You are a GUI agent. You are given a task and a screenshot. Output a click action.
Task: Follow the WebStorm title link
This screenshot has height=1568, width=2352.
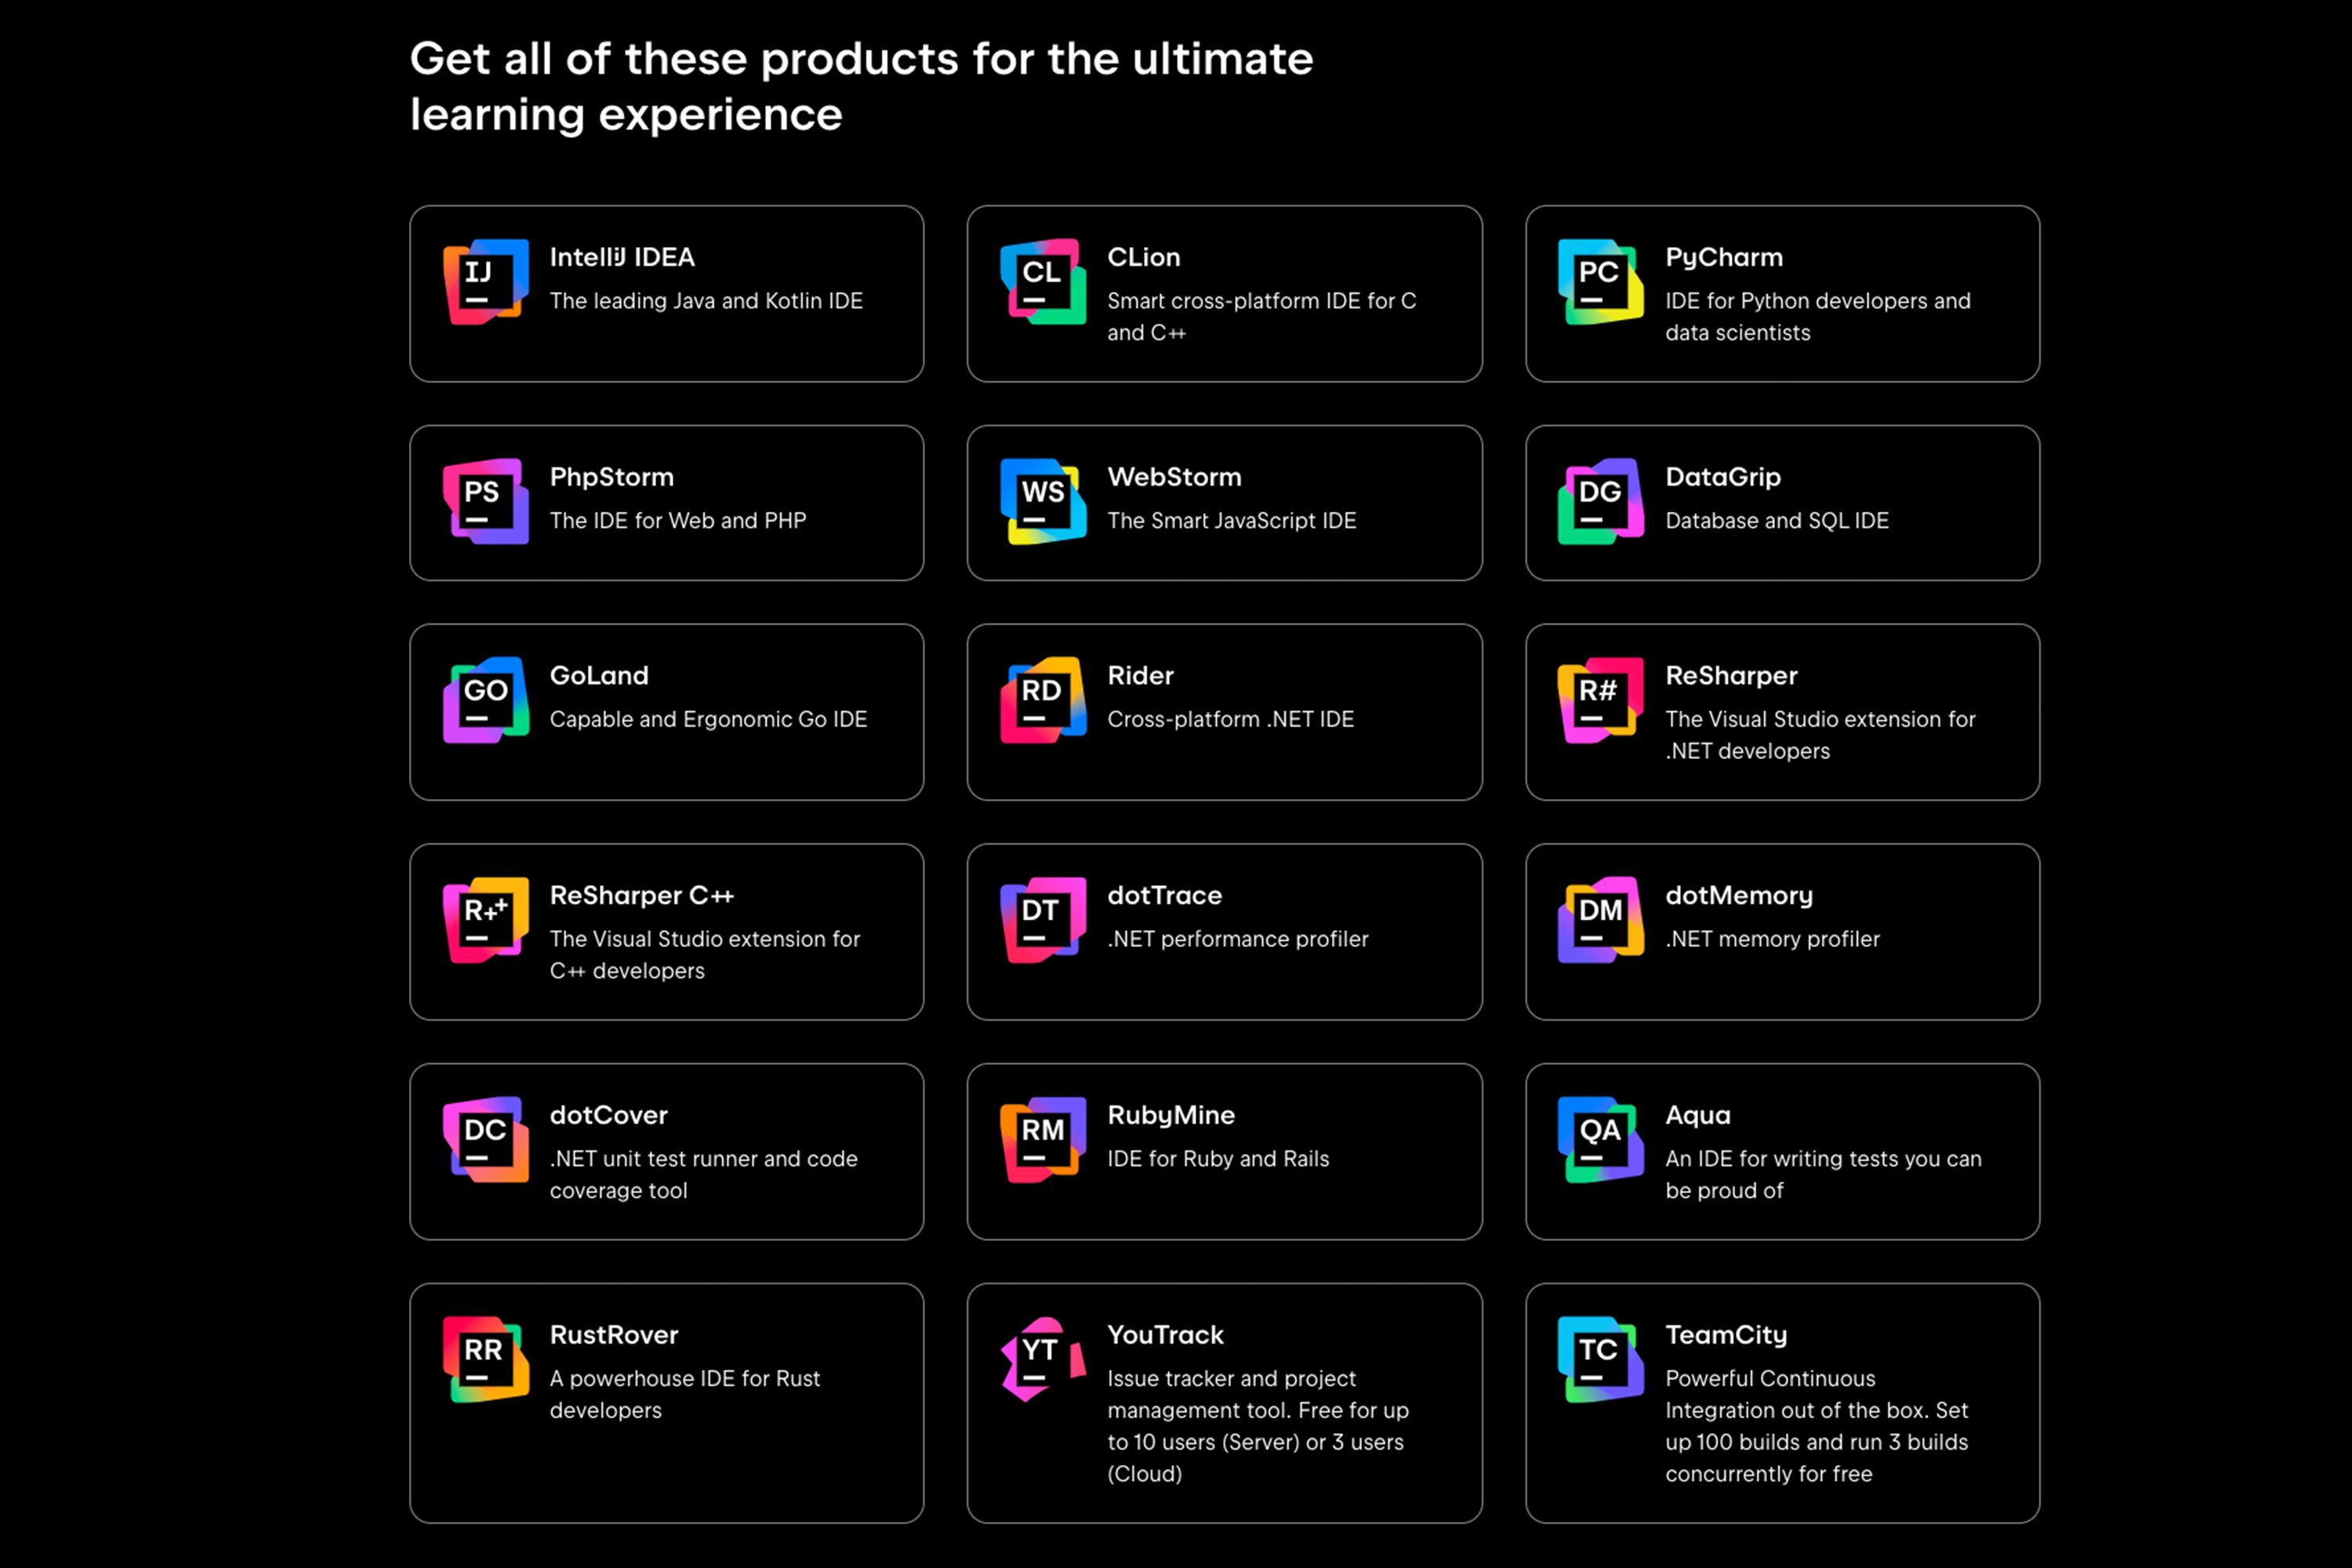pos(1175,477)
